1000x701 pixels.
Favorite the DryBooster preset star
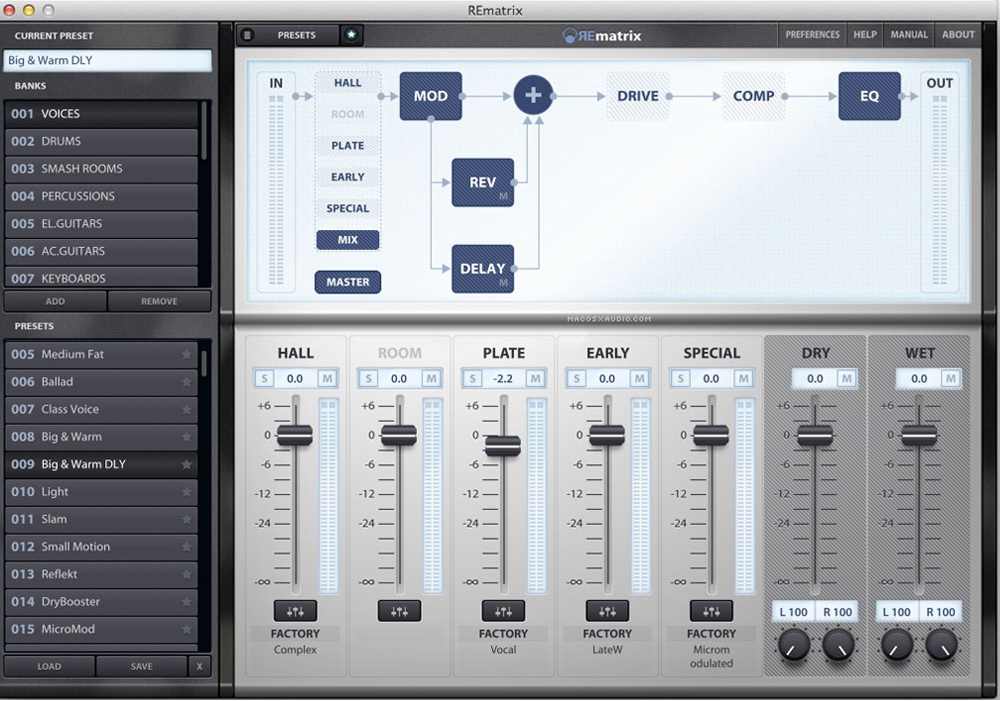[x=186, y=601]
